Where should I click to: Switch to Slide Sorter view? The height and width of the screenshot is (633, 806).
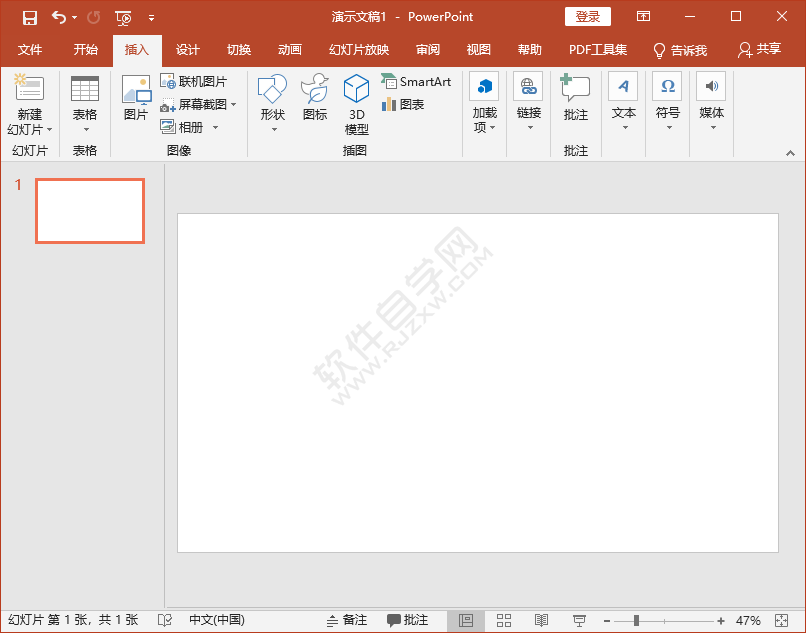click(x=503, y=619)
